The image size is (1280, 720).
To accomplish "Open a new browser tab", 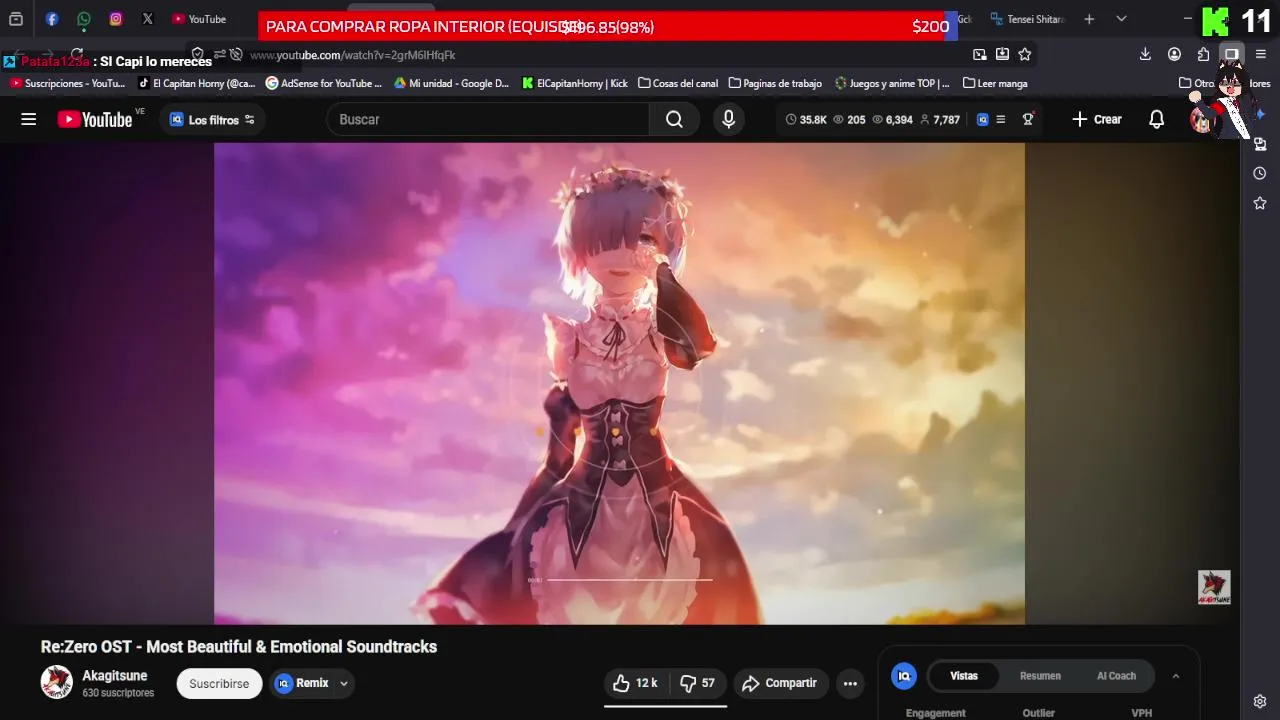I will [x=1089, y=19].
